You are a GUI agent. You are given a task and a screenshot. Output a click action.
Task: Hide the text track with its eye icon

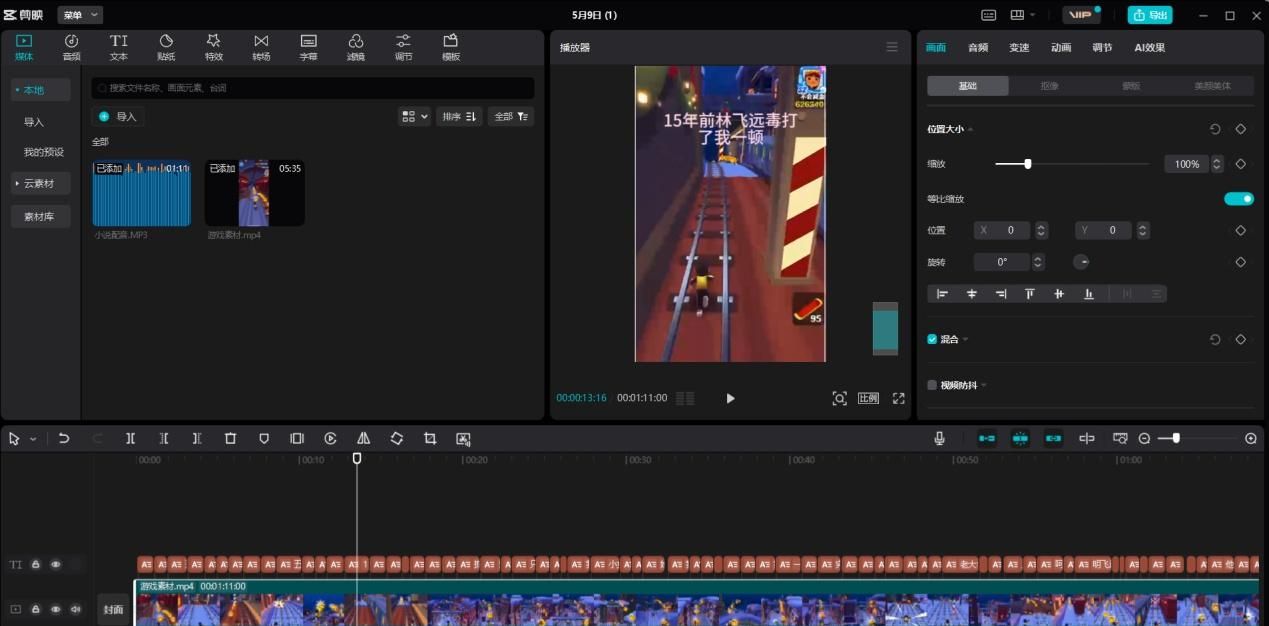[x=56, y=564]
